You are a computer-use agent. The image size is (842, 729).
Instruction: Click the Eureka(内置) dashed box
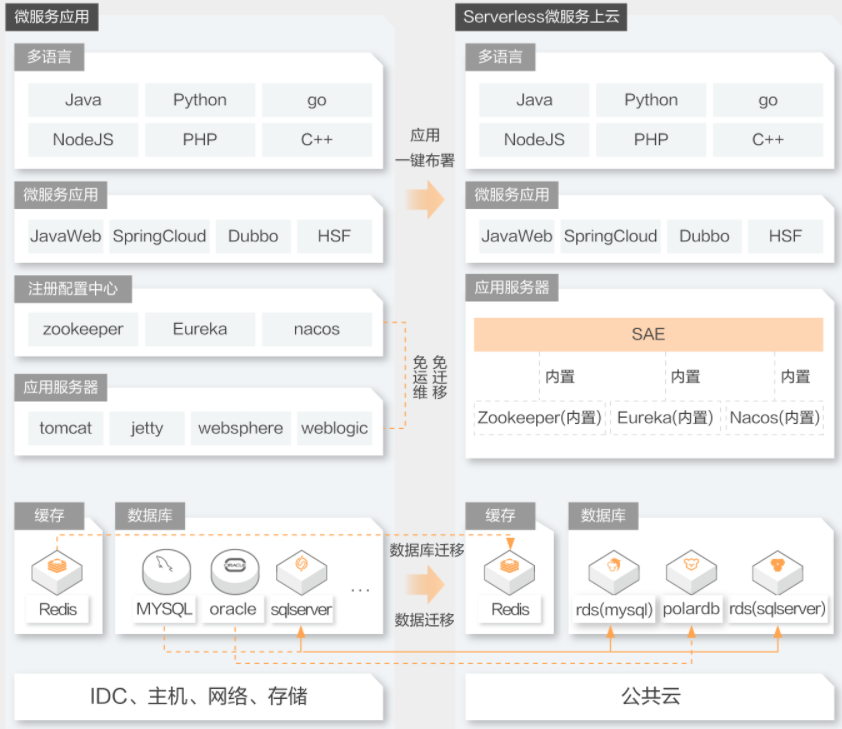click(665, 418)
